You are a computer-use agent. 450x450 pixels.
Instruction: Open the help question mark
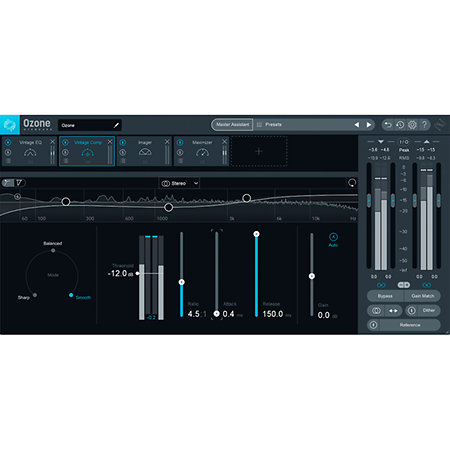point(424,125)
